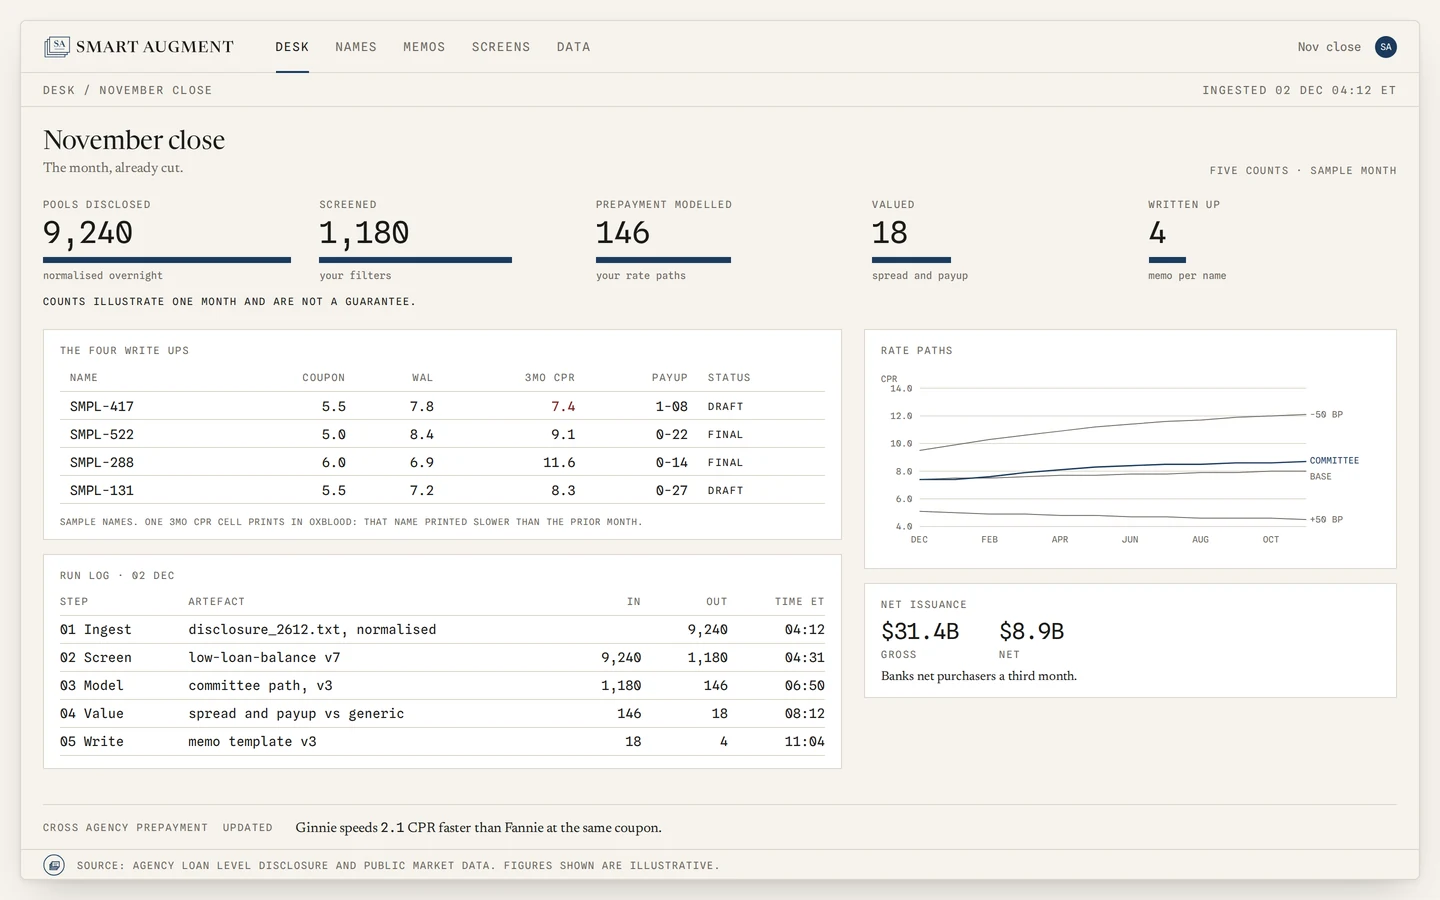Viewport: 1440px width, 900px height.
Task: Select the SMPL-522 name
Action: [x=102, y=435]
